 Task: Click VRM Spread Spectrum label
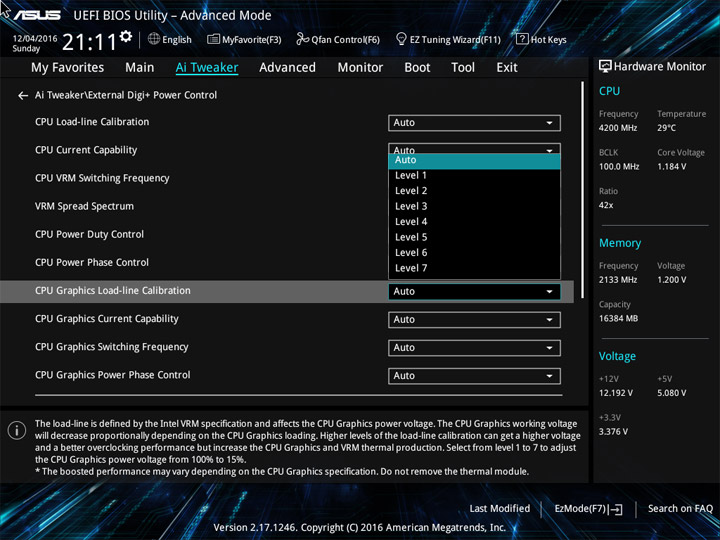coord(84,206)
